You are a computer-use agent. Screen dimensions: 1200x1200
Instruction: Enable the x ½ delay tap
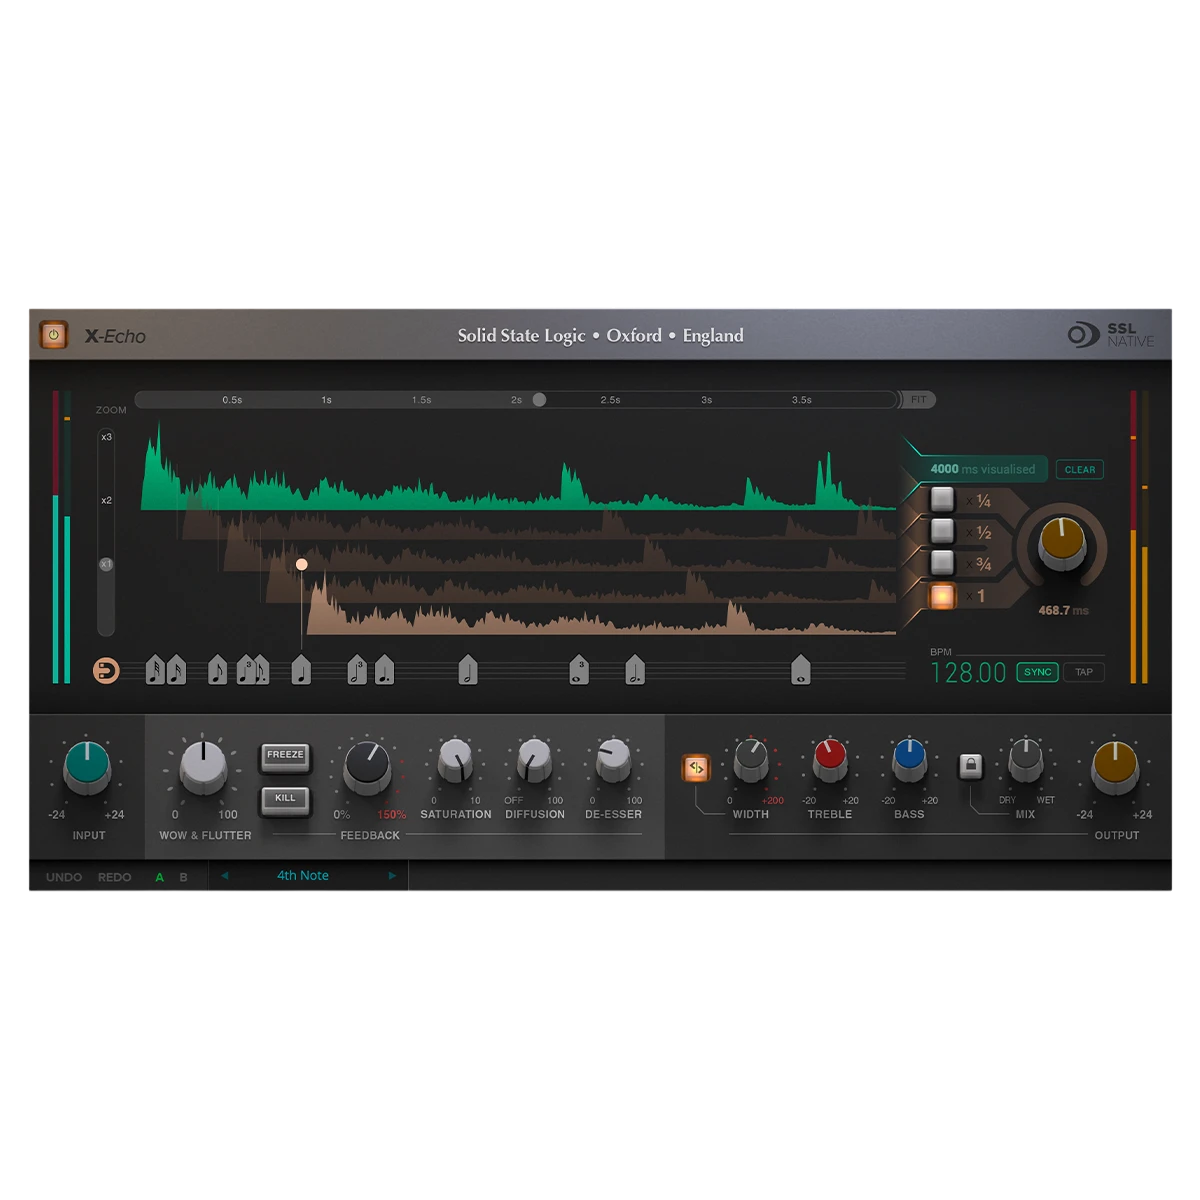tap(942, 531)
